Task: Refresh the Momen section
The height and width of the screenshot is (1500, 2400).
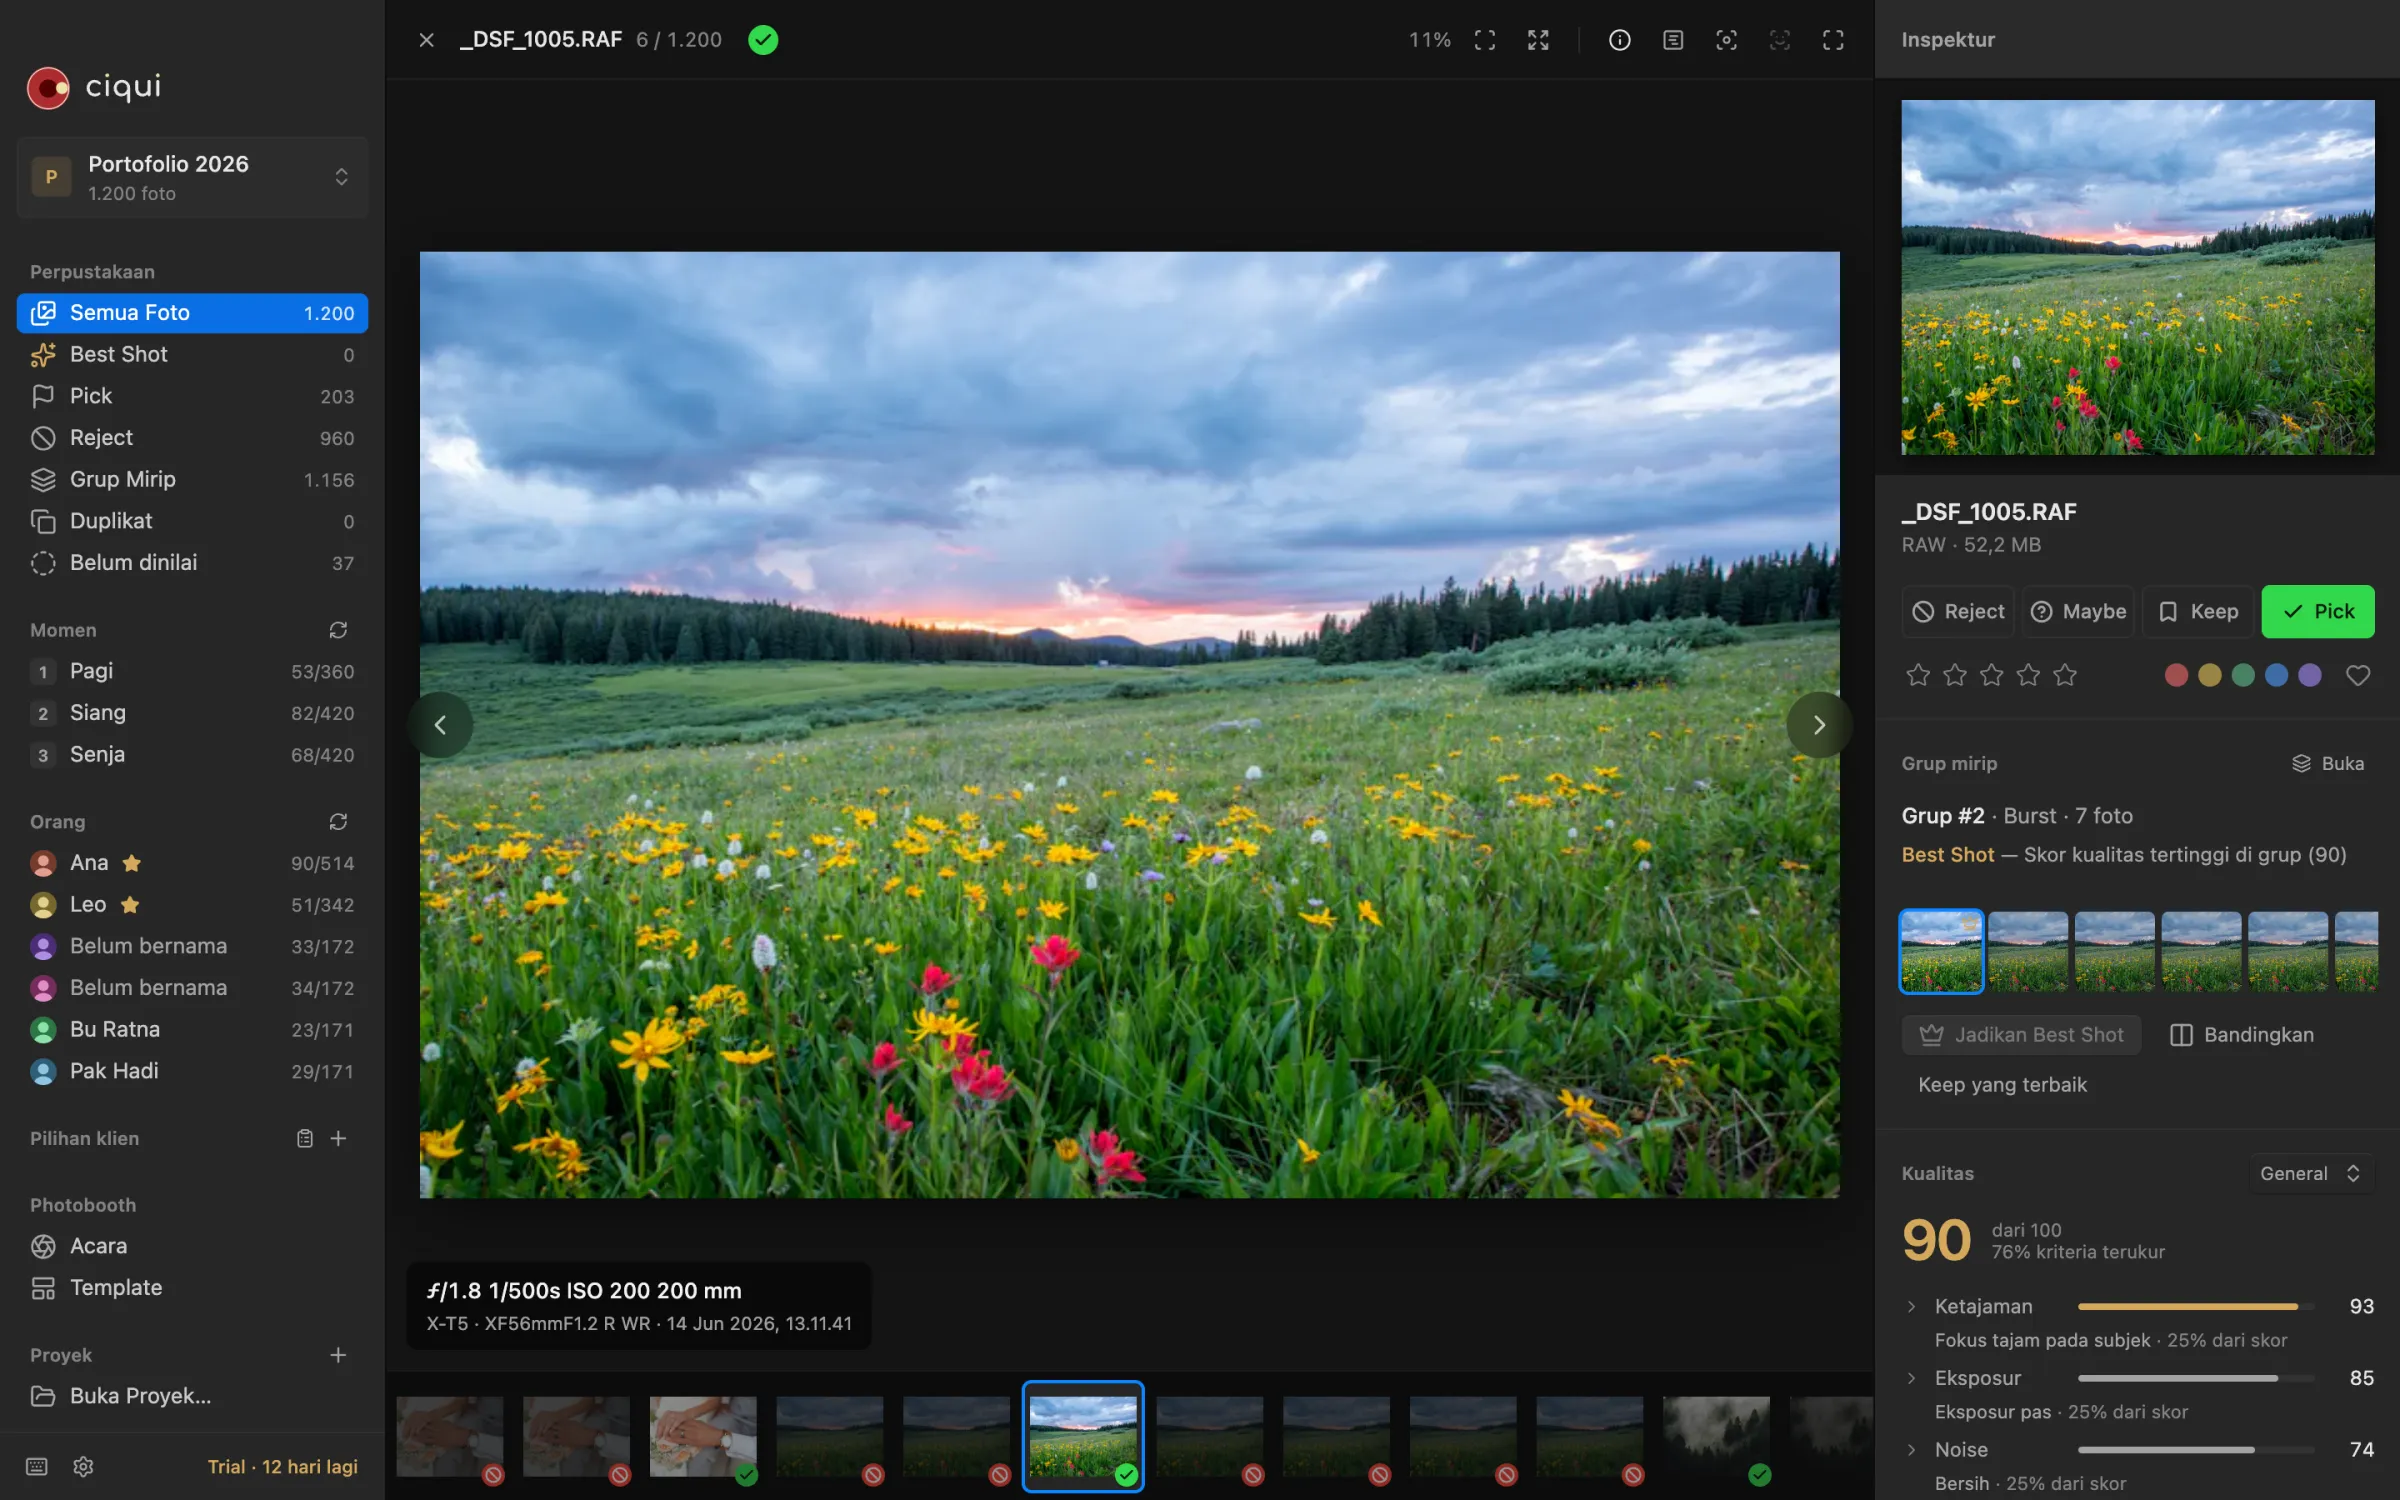Action: click(338, 630)
